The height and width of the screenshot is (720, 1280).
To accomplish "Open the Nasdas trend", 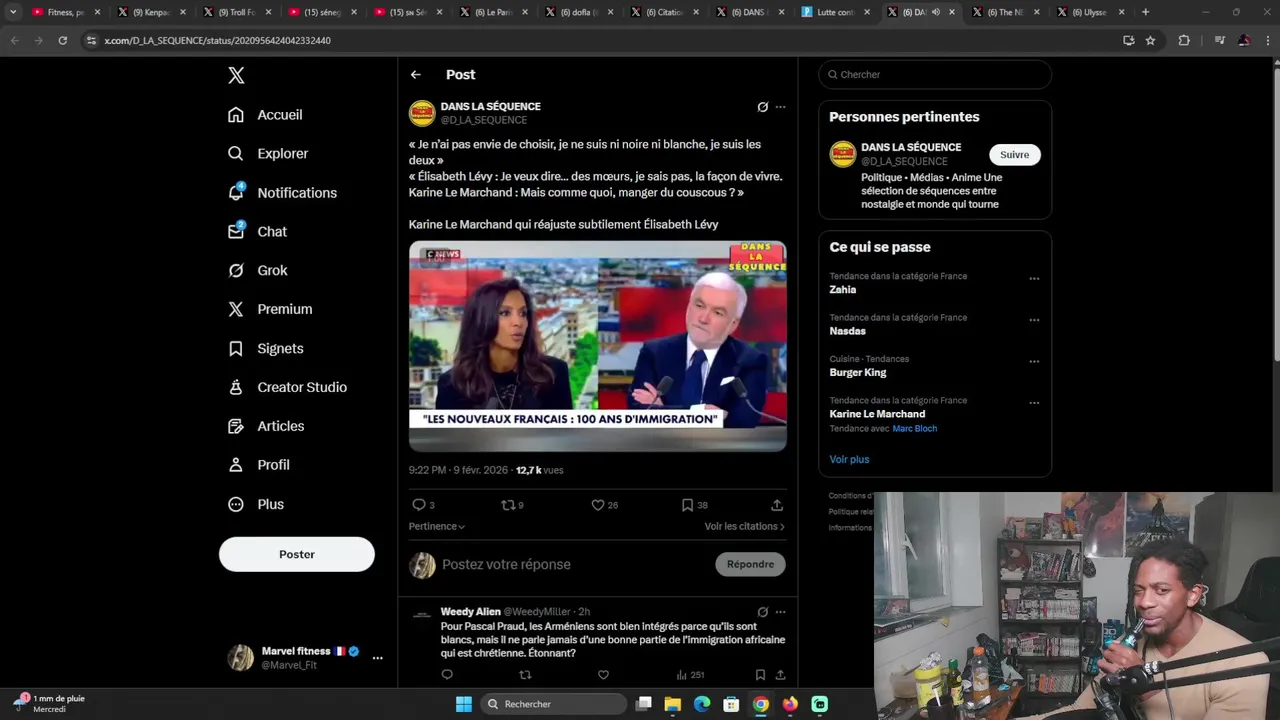I will [848, 331].
